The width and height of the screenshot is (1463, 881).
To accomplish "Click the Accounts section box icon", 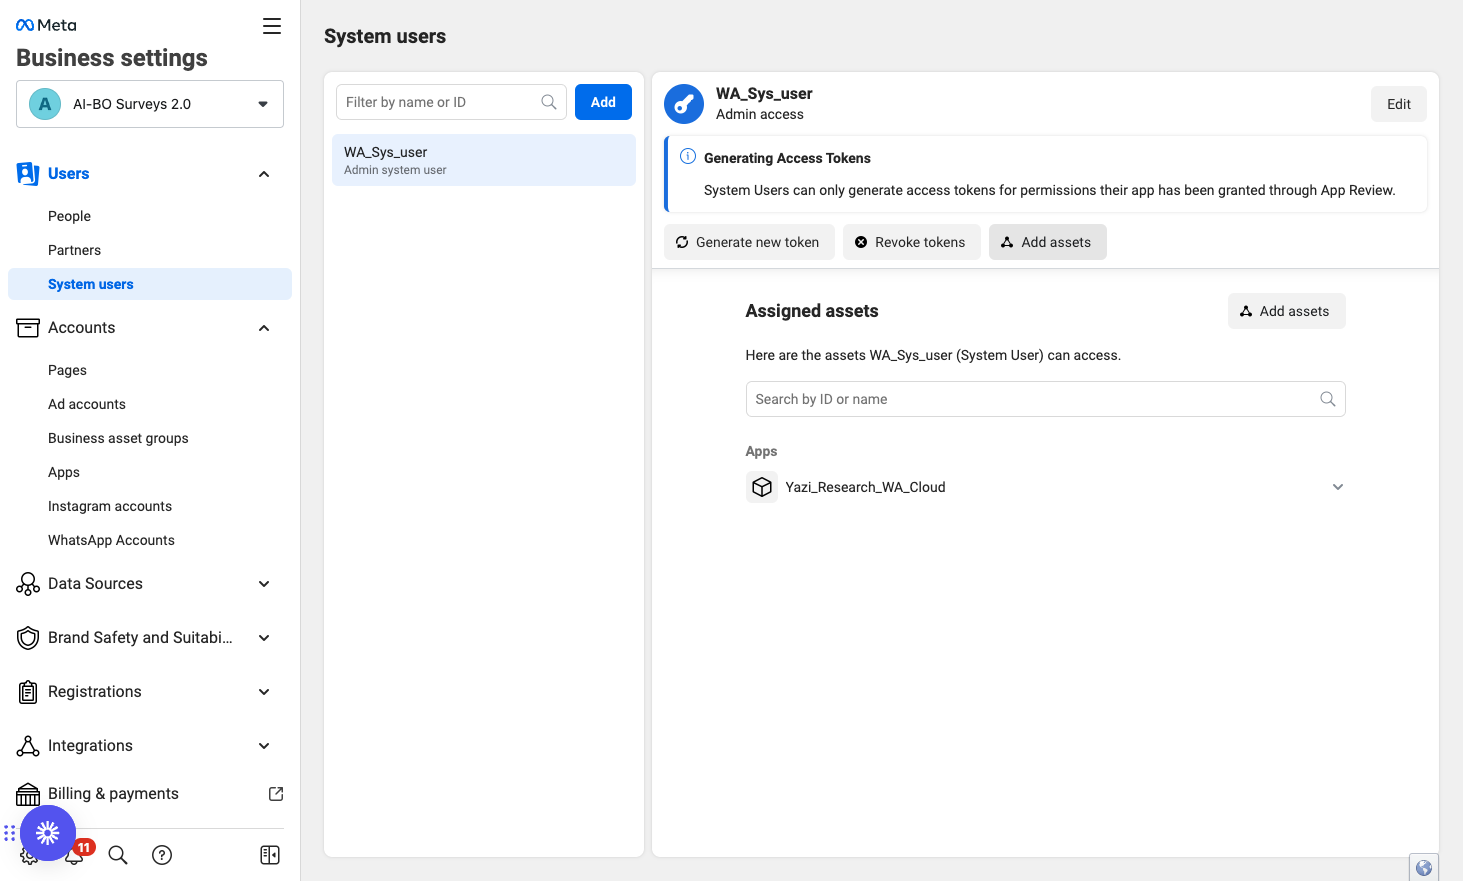I will [28, 328].
